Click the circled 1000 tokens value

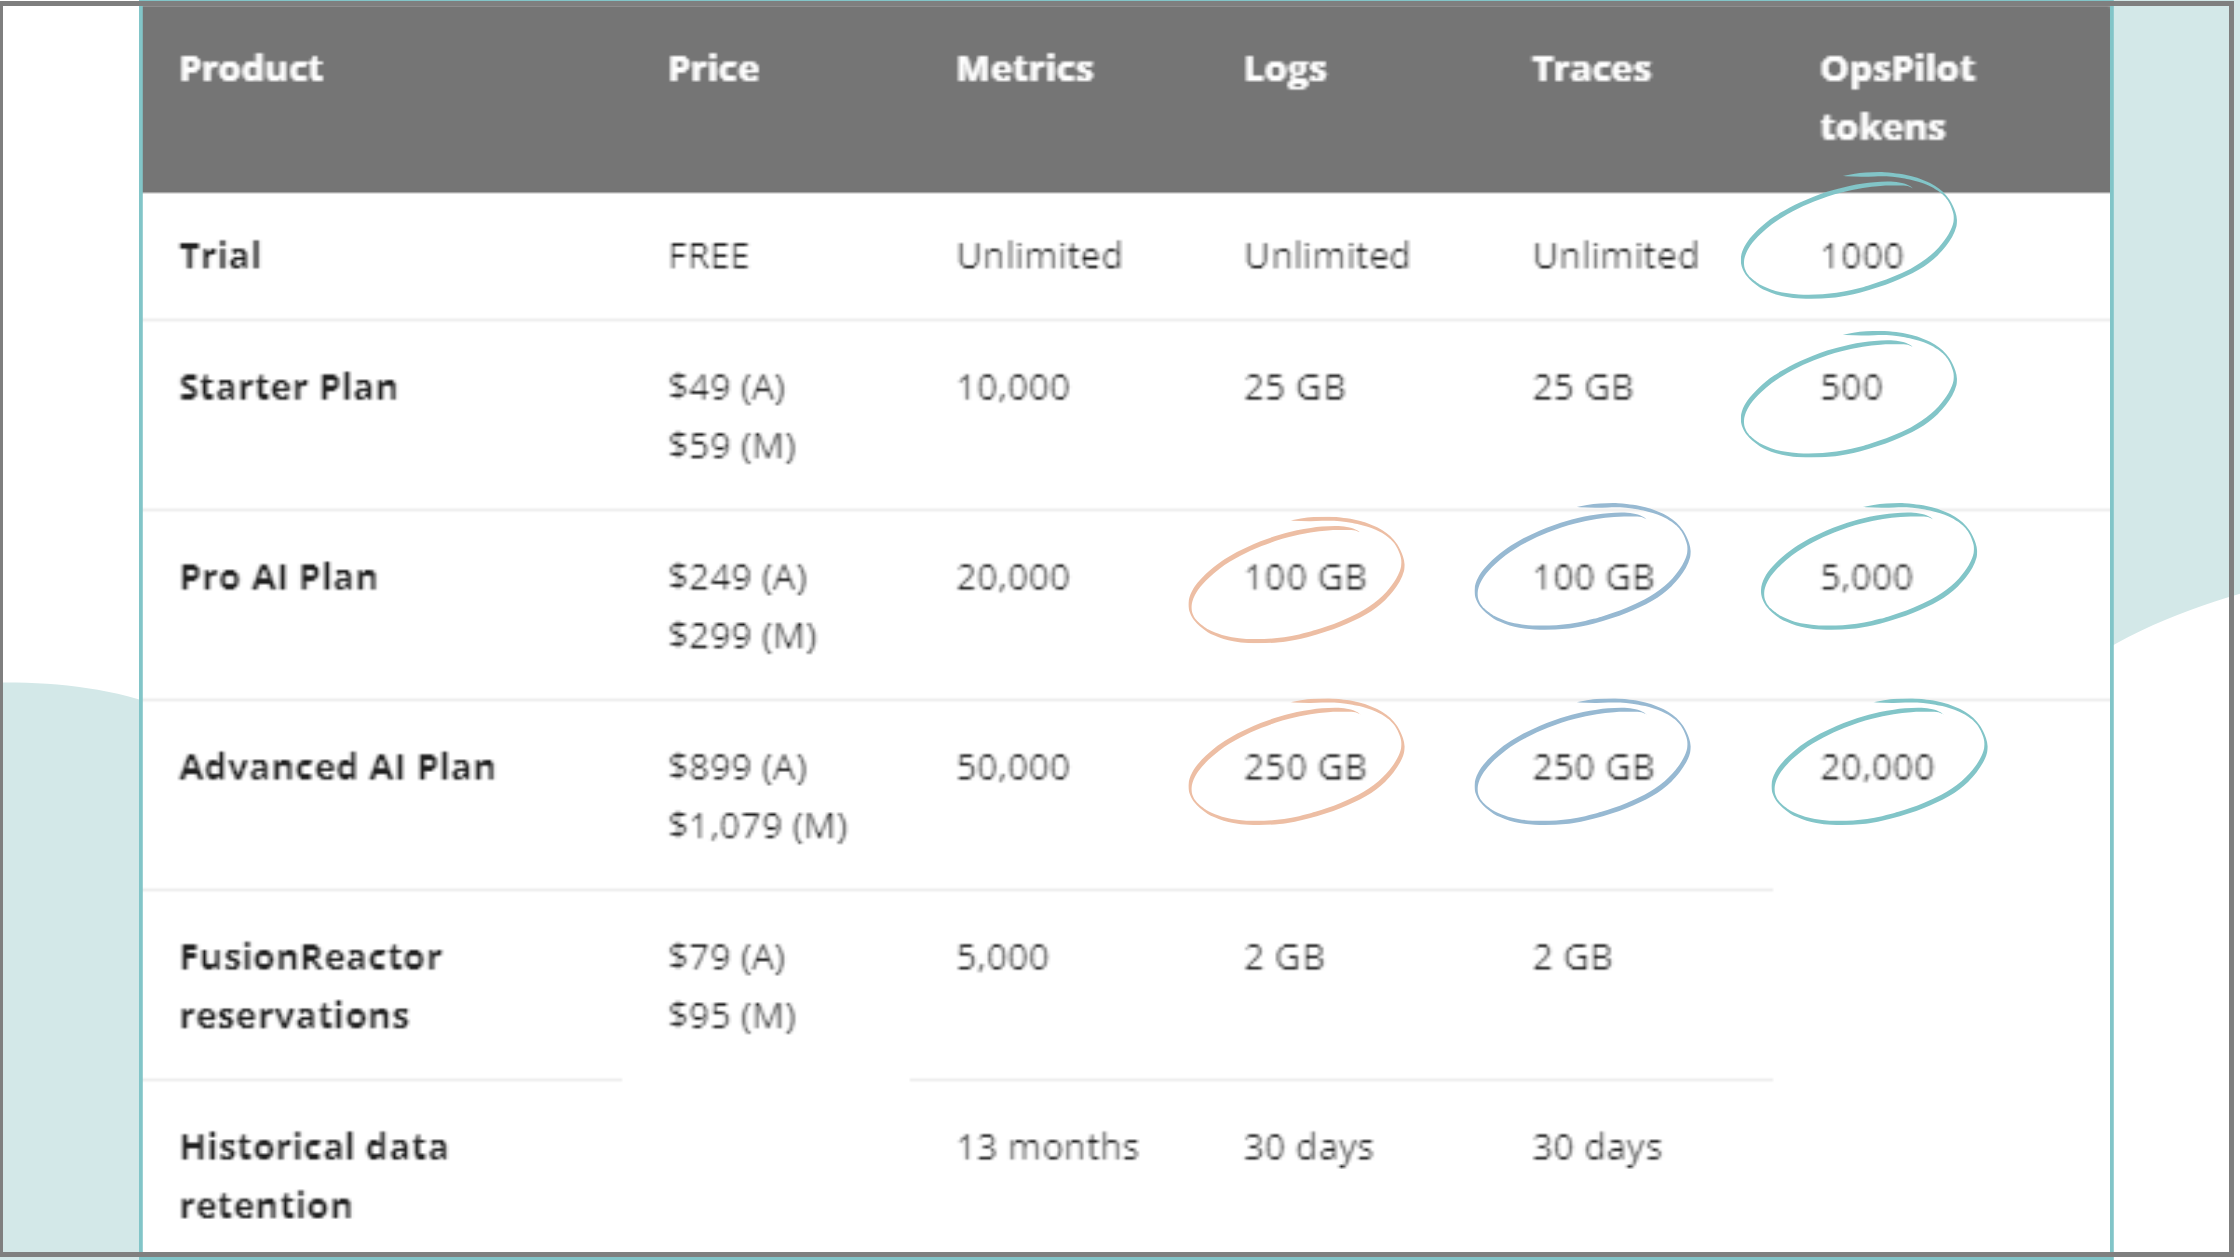tap(1861, 256)
